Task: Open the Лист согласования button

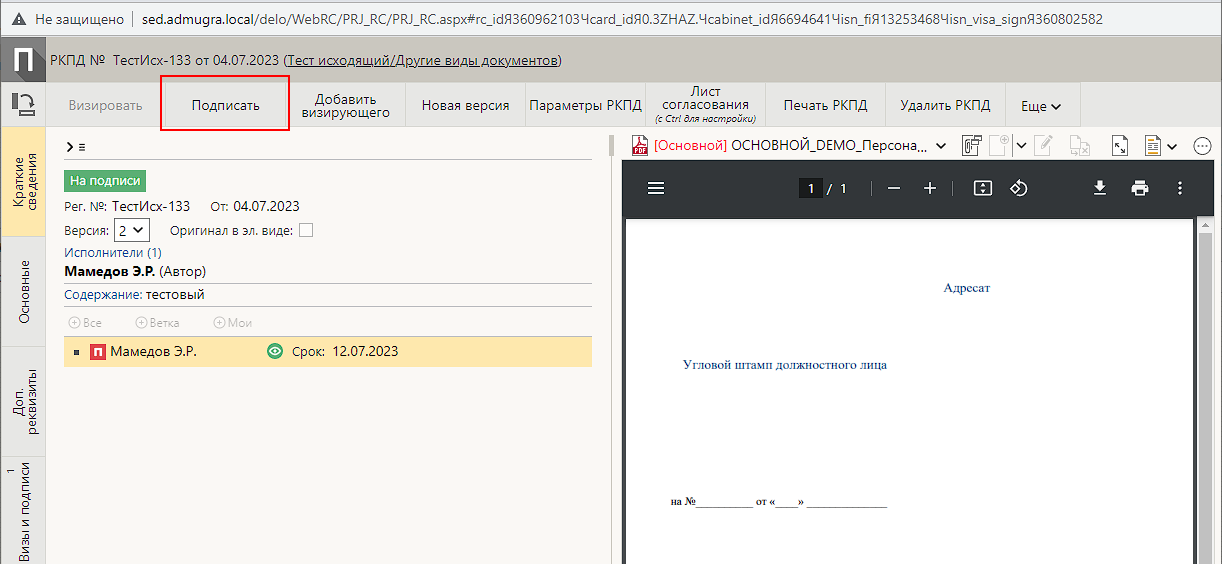Action: (x=705, y=105)
